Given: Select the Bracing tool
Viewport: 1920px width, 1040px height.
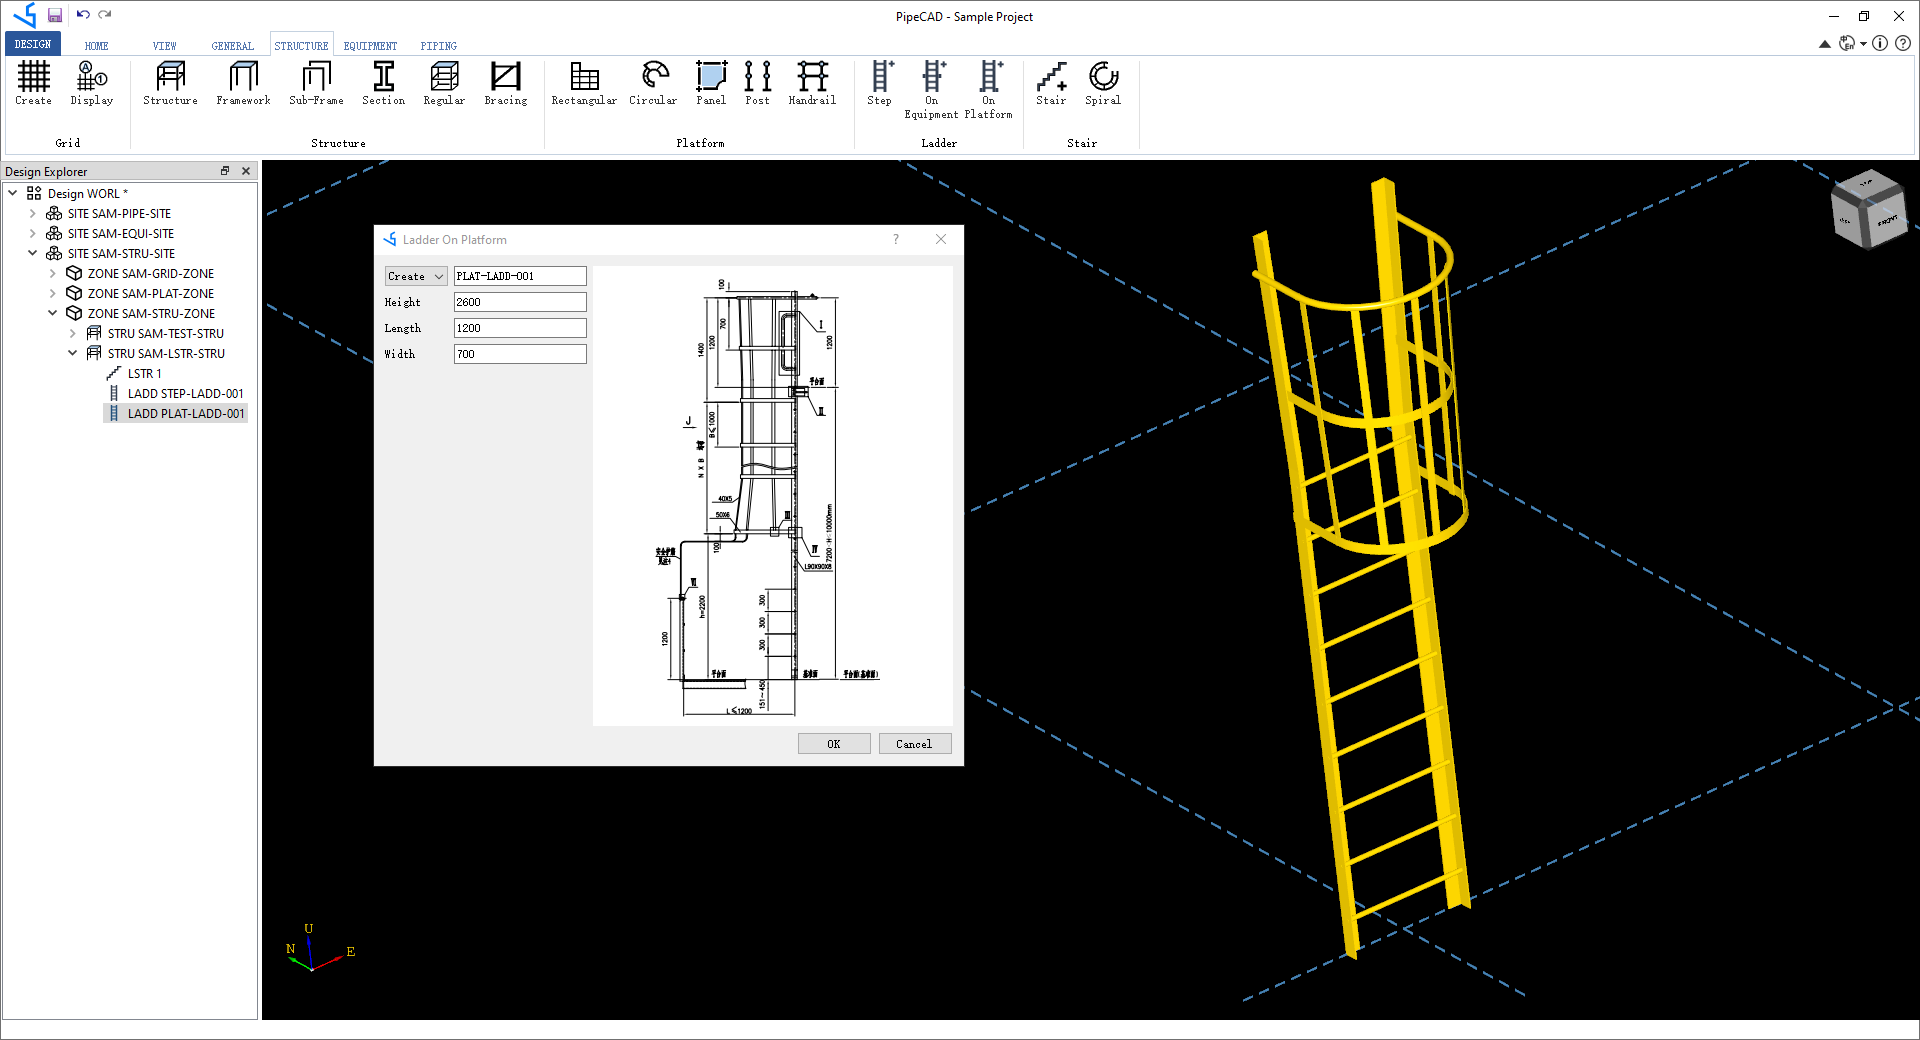Looking at the screenshot, I should point(505,85).
